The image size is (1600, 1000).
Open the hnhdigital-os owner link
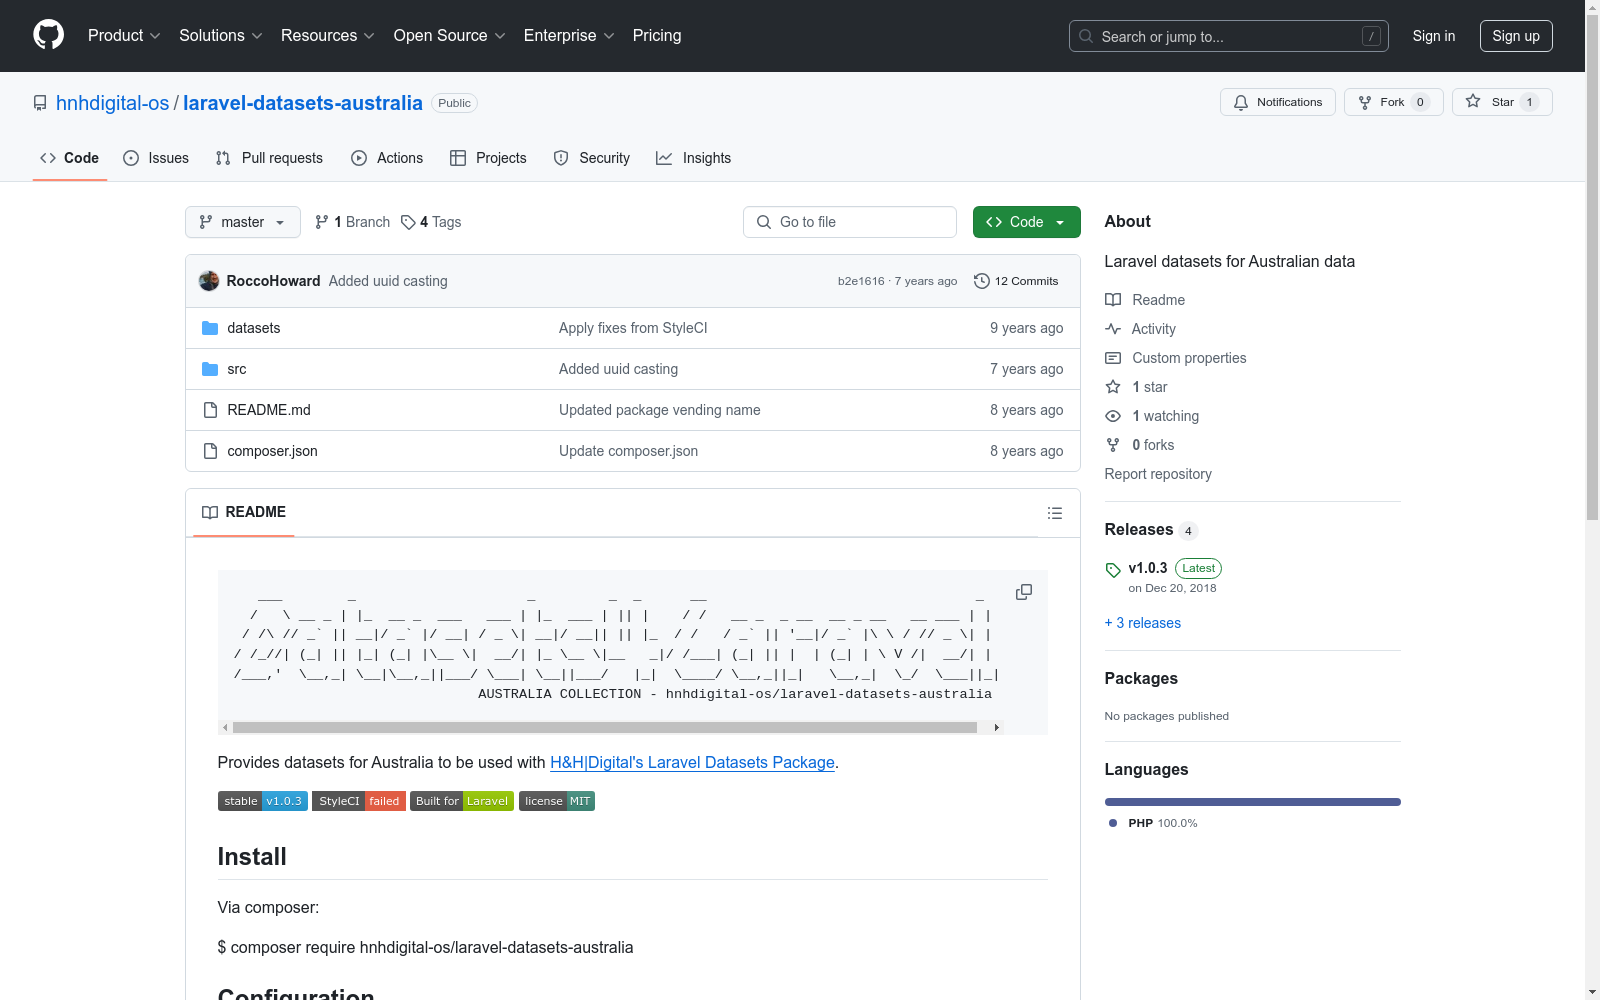point(113,103)
